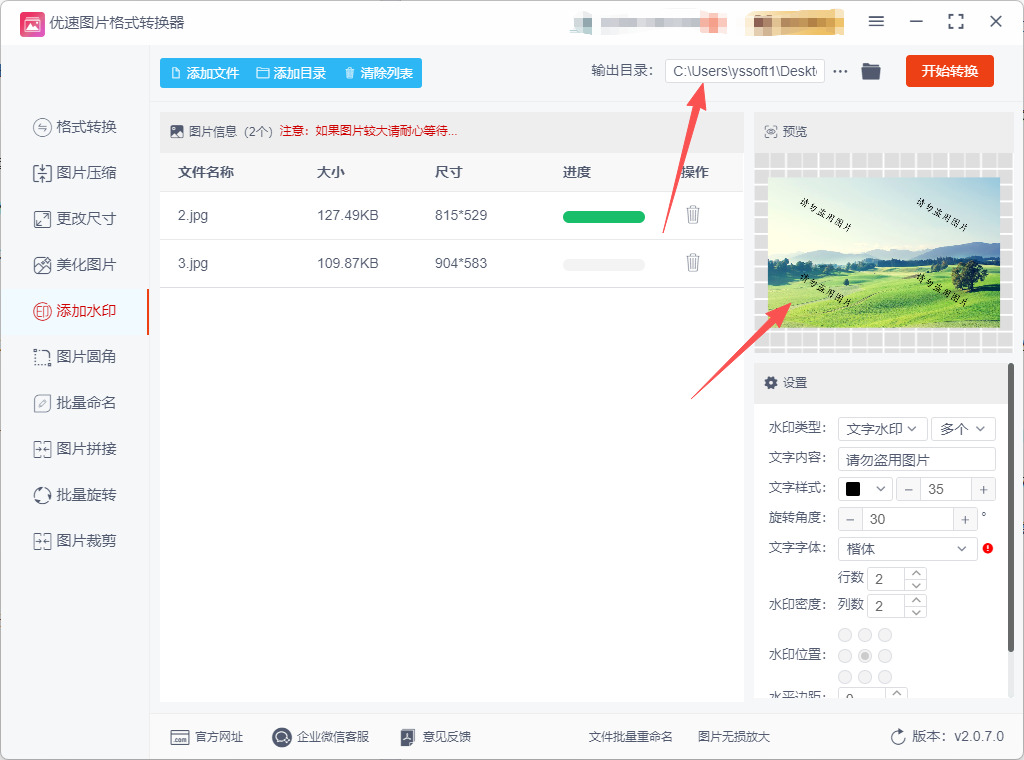Screen dimensions: 1024x760
Task: Click the font size value 35 field
Action: 946,489
